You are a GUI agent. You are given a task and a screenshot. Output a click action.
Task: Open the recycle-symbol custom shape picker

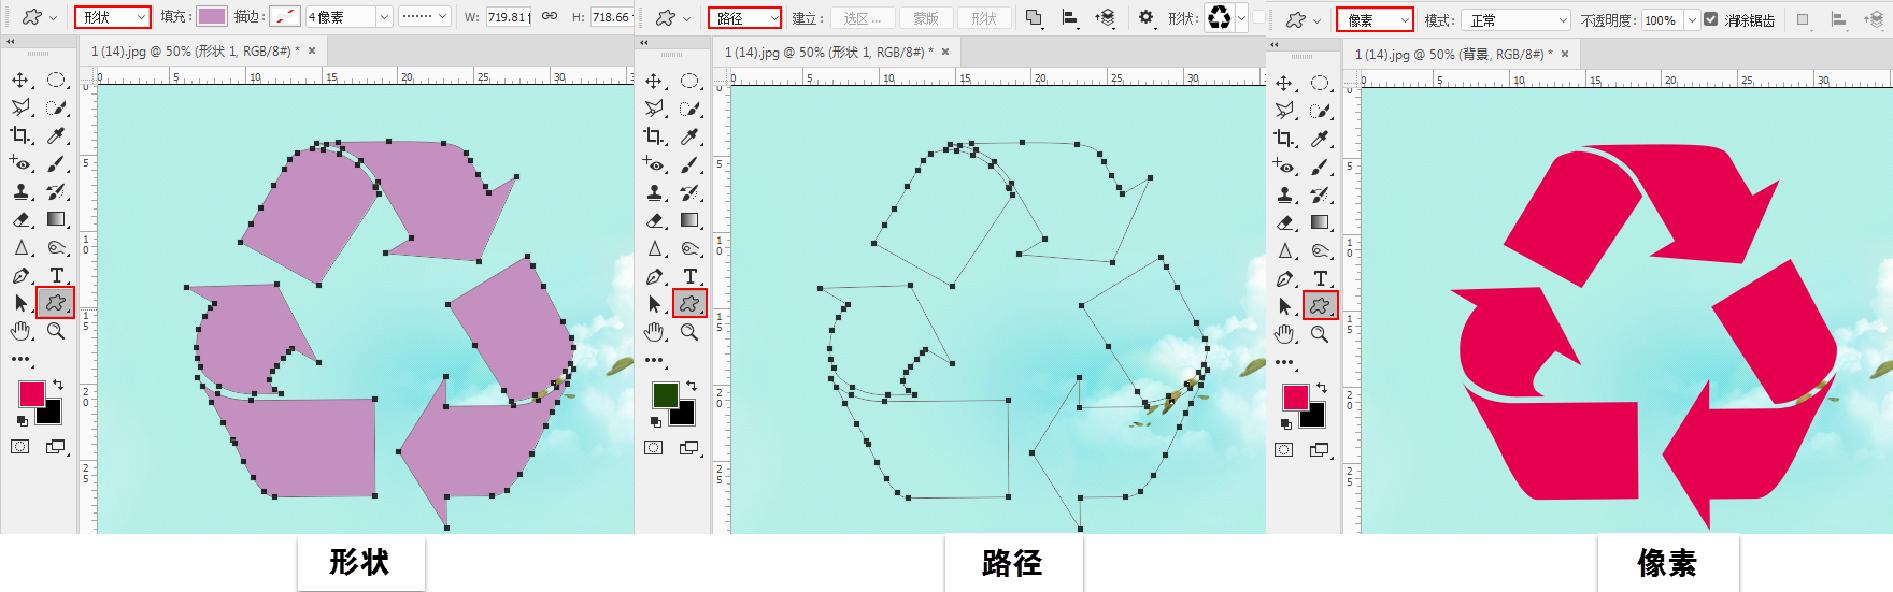tap(1226, 18)
